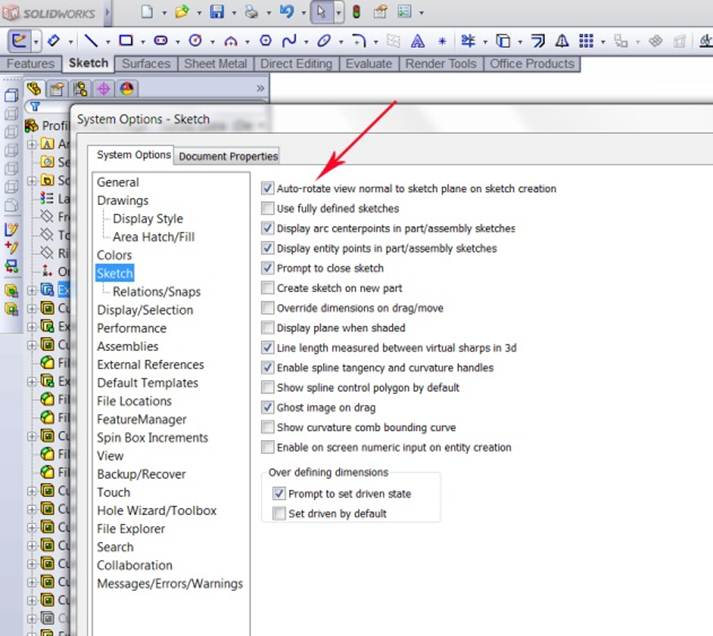Enable Use fully defined sketches checkbox
Image resolution: width=713 pixels, height=636 pixels.
267,208
